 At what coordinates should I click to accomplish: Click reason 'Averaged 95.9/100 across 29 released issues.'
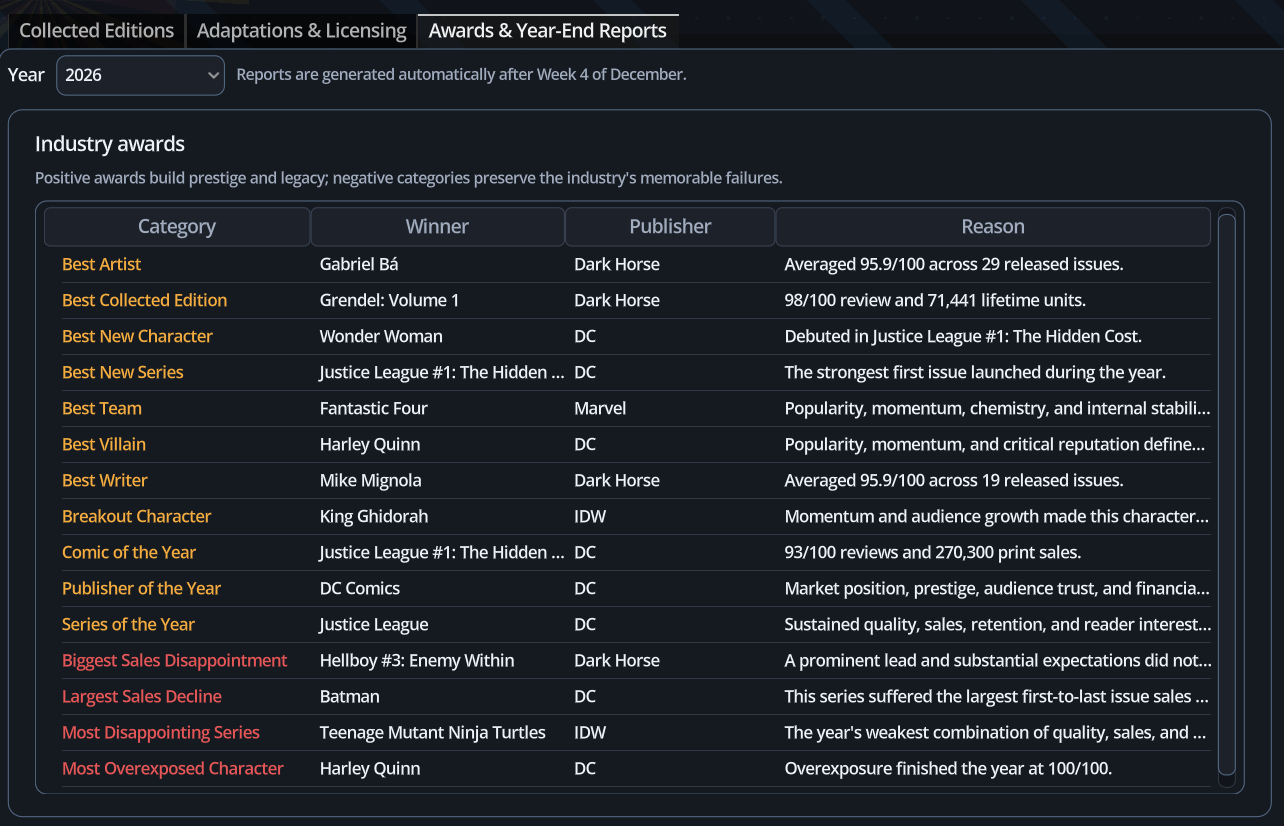coord(954,265)
